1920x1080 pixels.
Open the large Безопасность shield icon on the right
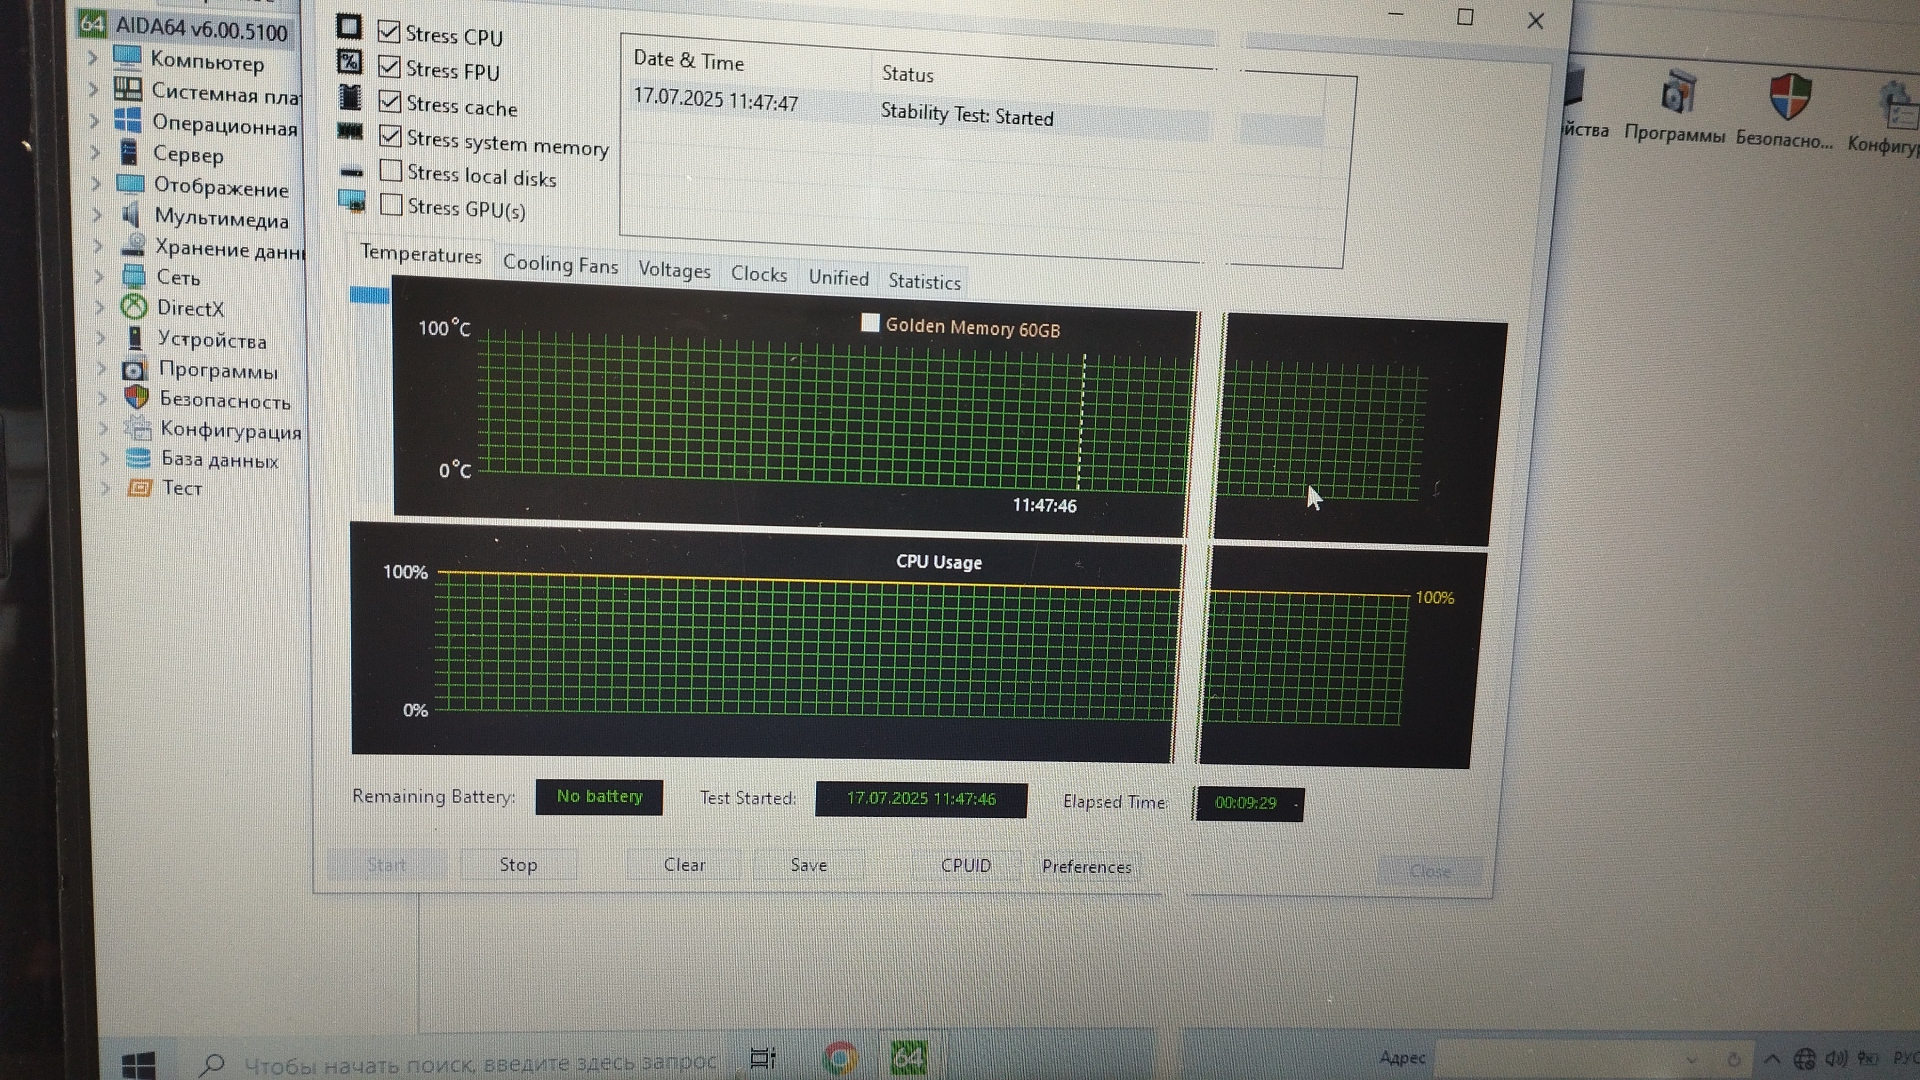click(x=1789, y=98)
